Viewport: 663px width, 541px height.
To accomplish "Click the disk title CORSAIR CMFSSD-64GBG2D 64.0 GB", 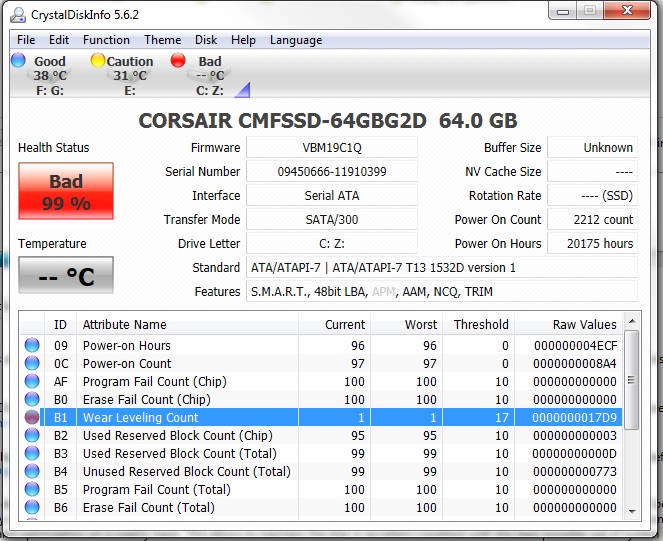I will tap(328, 121).
